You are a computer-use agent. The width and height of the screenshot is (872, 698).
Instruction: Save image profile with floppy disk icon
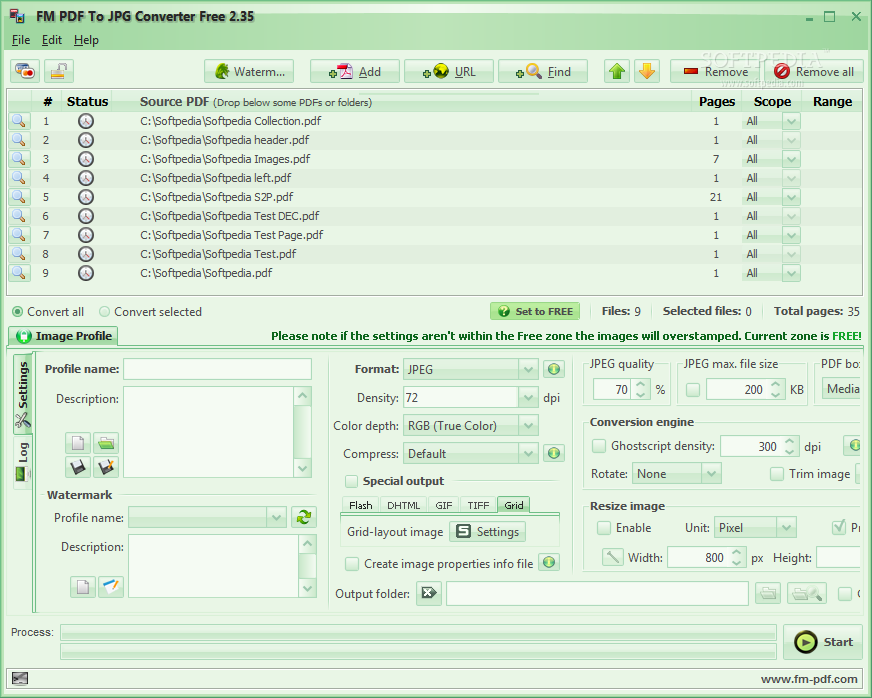pyautogui.click(x=78, y=467)
